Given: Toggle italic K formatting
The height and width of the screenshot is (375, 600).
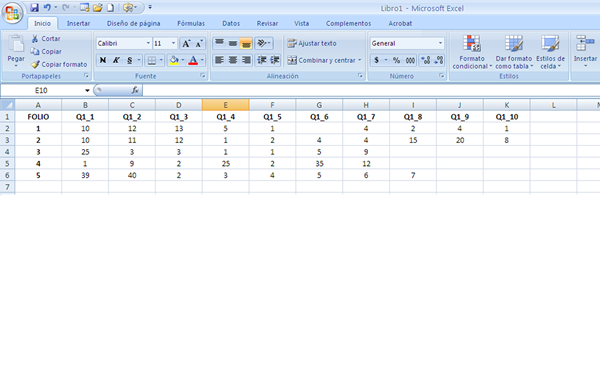Looking at the screenshot, I should pyautogui.click(x=116, y=60).
